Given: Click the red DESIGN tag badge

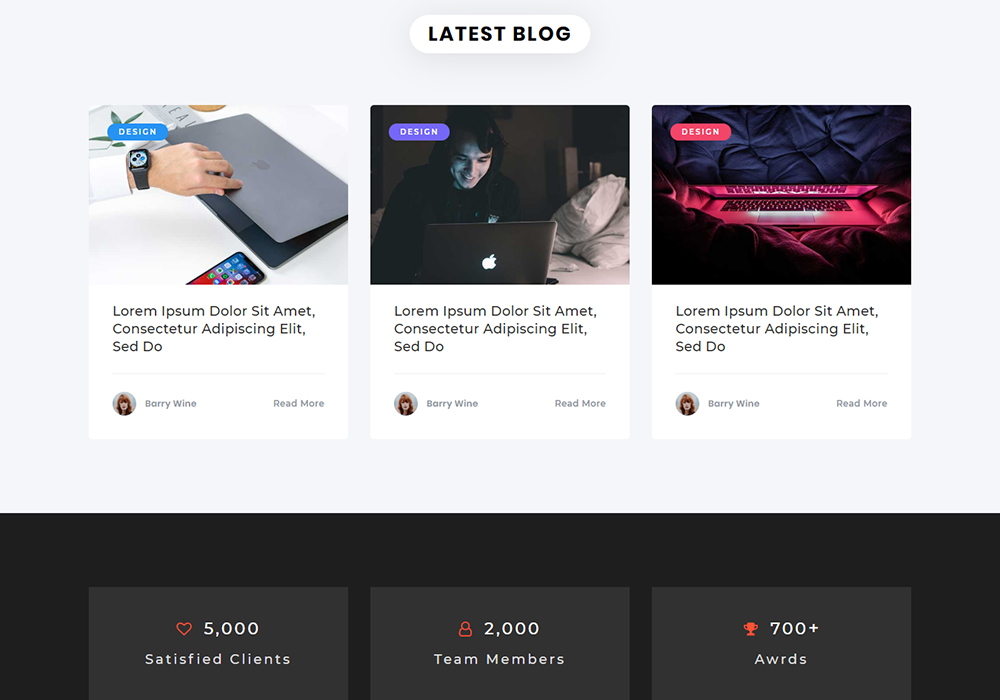Looking at the screenshot, I should [x=700, y=132].
